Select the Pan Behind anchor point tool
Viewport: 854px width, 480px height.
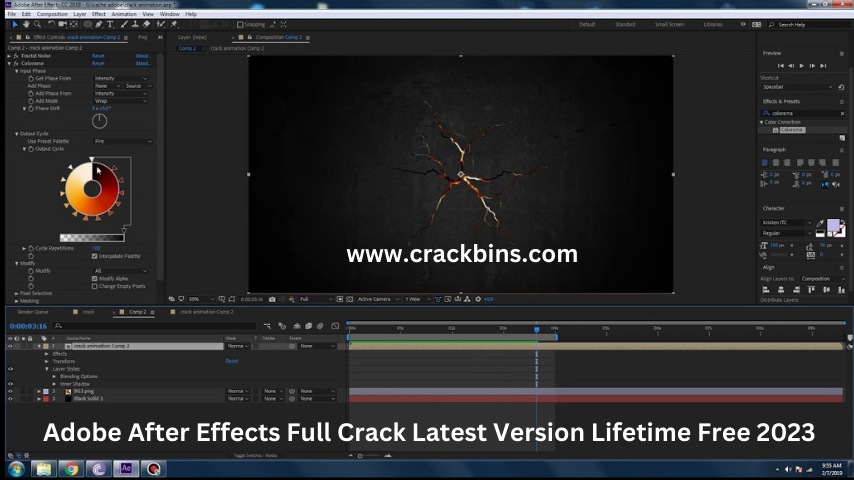(x=74, y=25)
